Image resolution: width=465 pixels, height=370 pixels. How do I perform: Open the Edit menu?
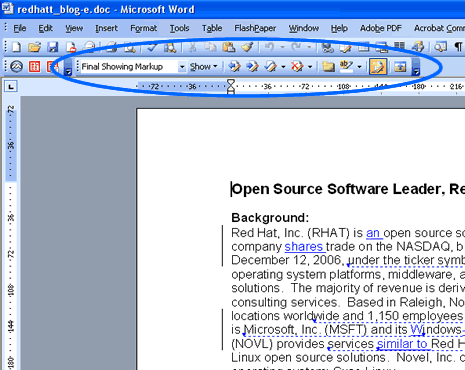click(45, 28)
